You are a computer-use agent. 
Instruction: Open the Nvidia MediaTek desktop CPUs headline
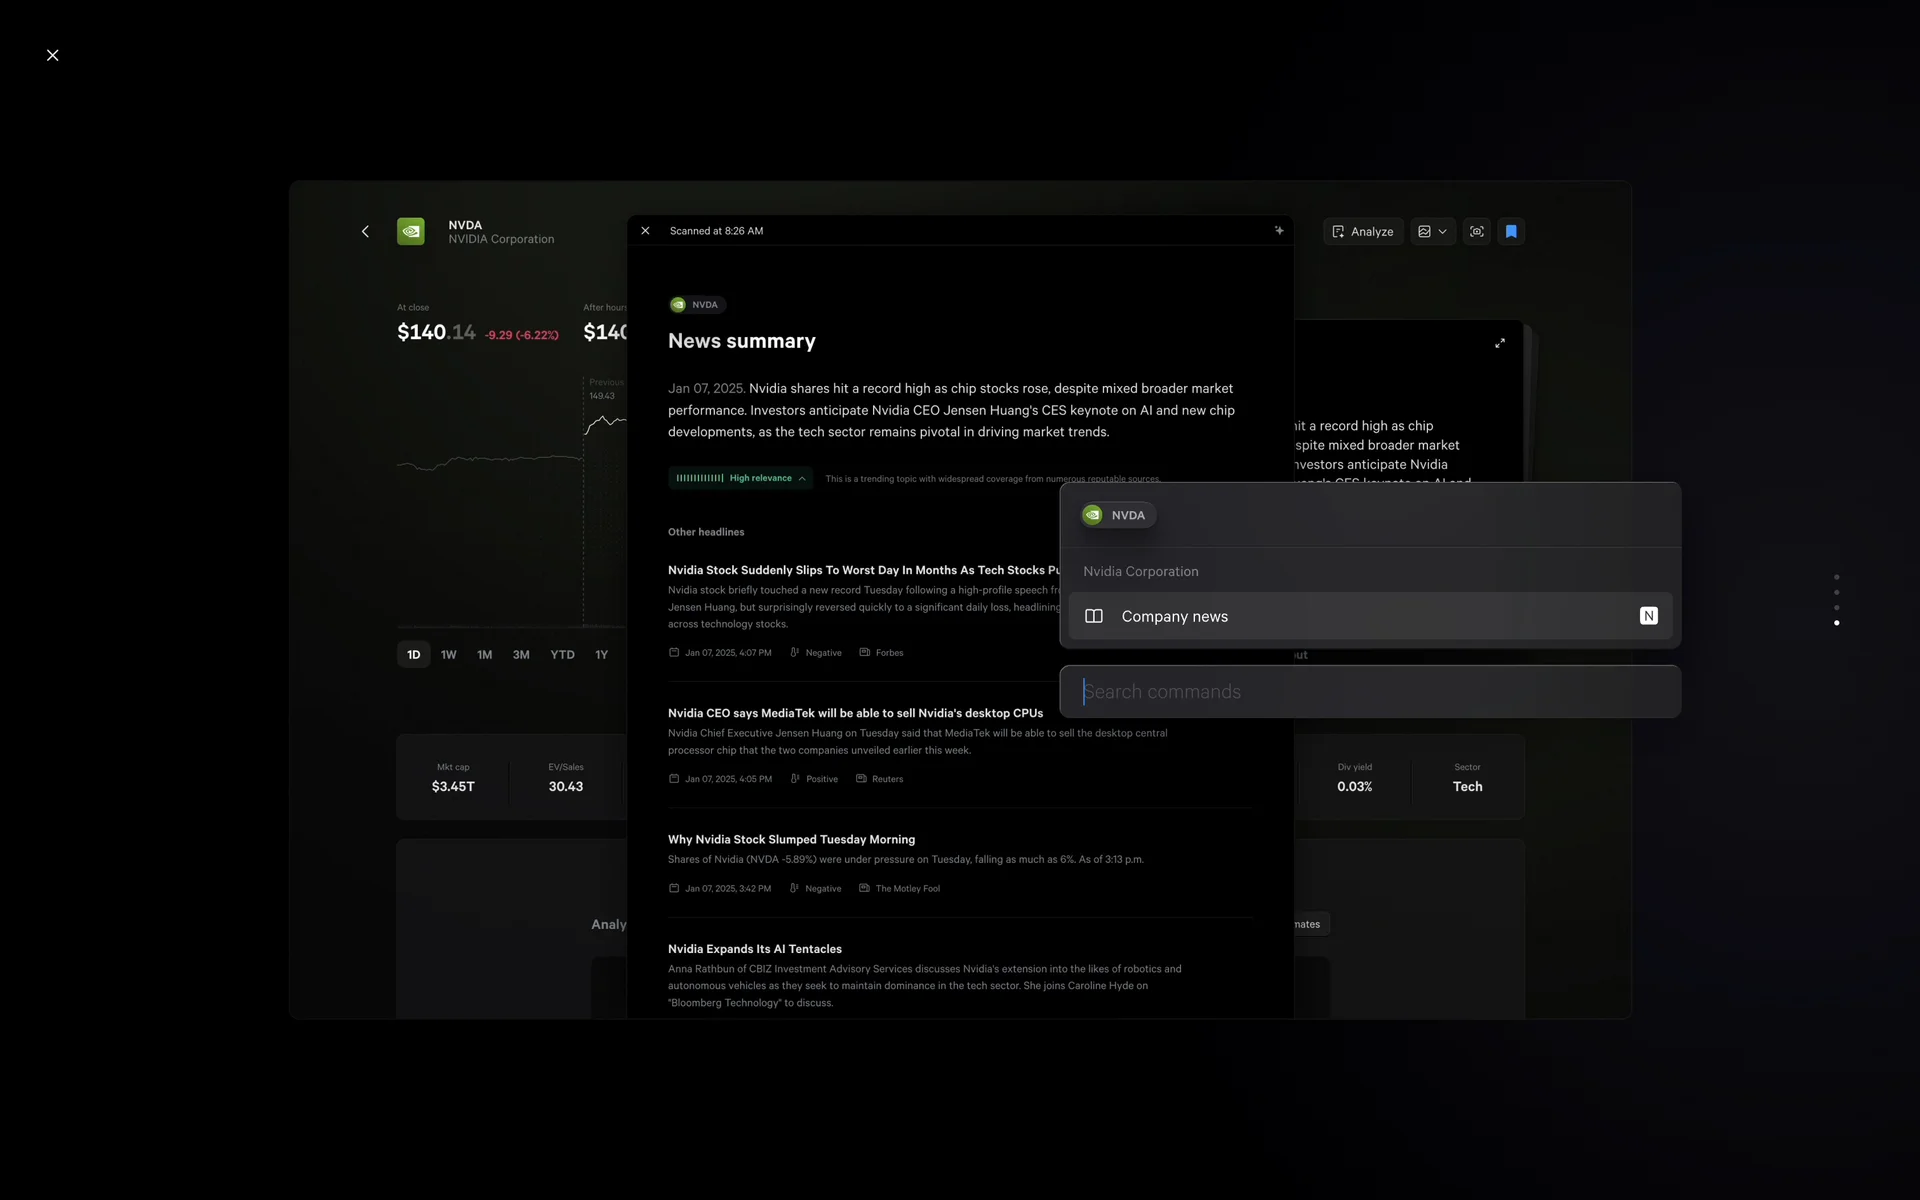click(855, 713)
